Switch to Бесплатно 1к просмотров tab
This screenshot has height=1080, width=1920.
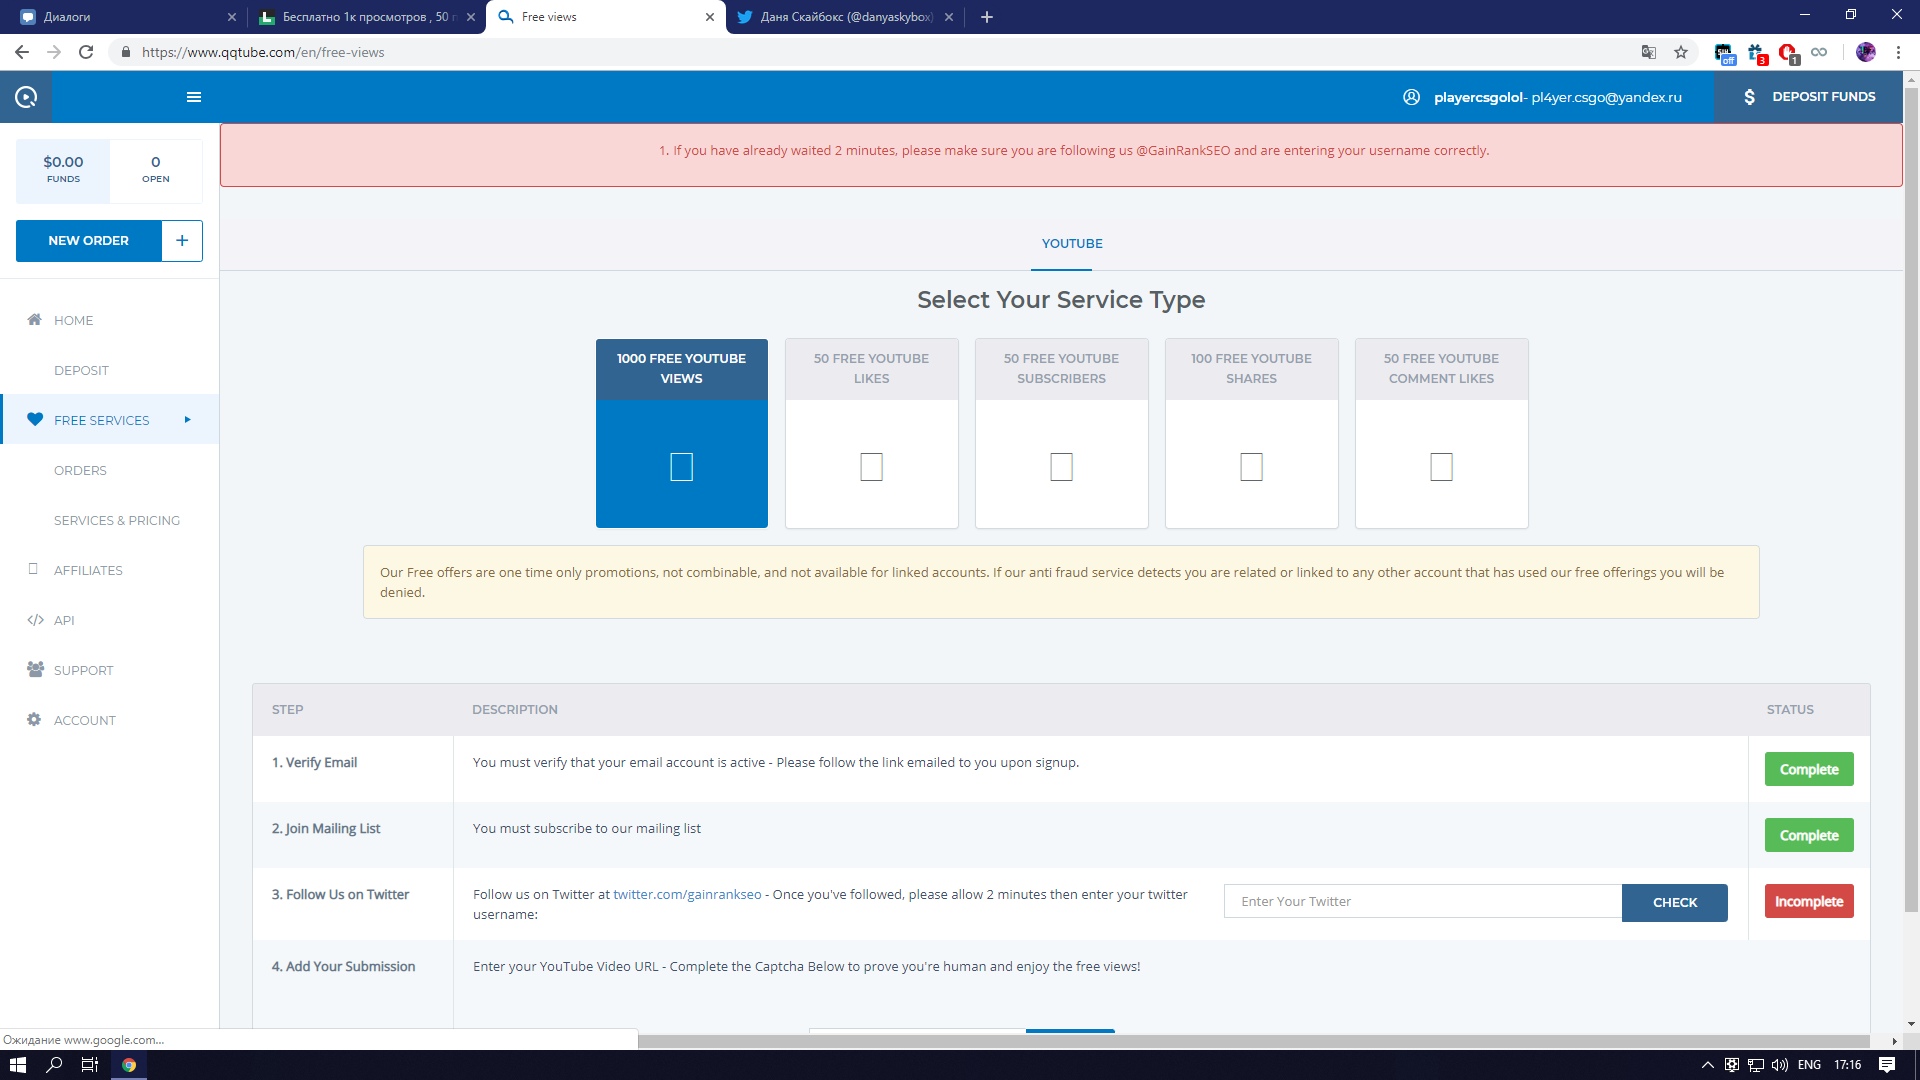366,17
